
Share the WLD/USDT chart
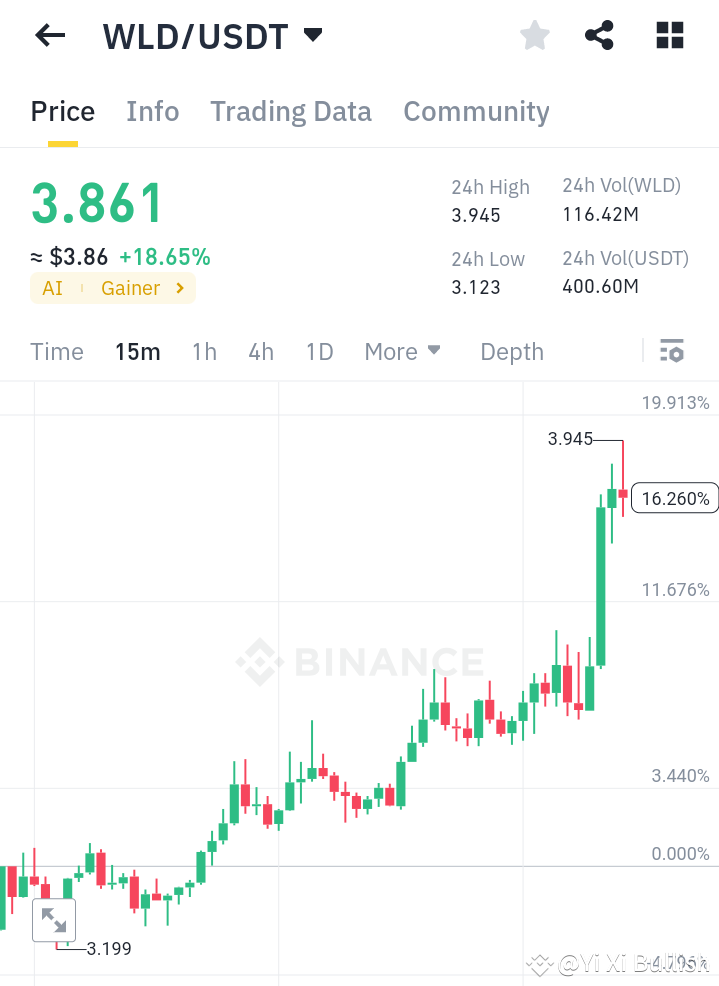pyautogui.click(x=599, y=35)
